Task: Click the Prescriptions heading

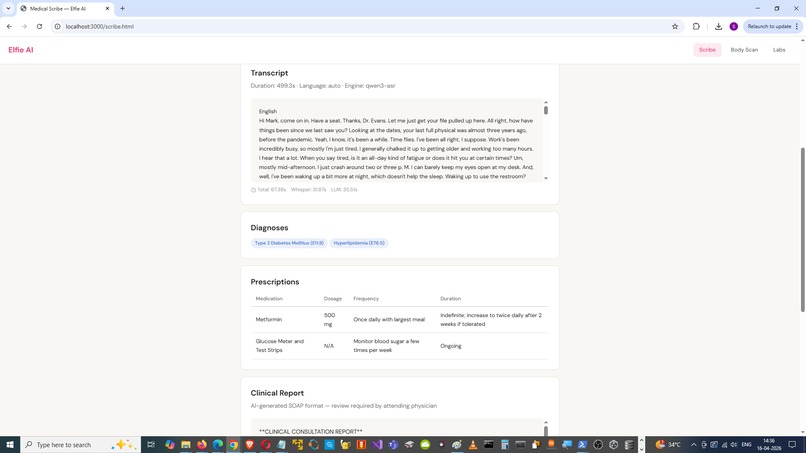Action: [x=275, y=282]
